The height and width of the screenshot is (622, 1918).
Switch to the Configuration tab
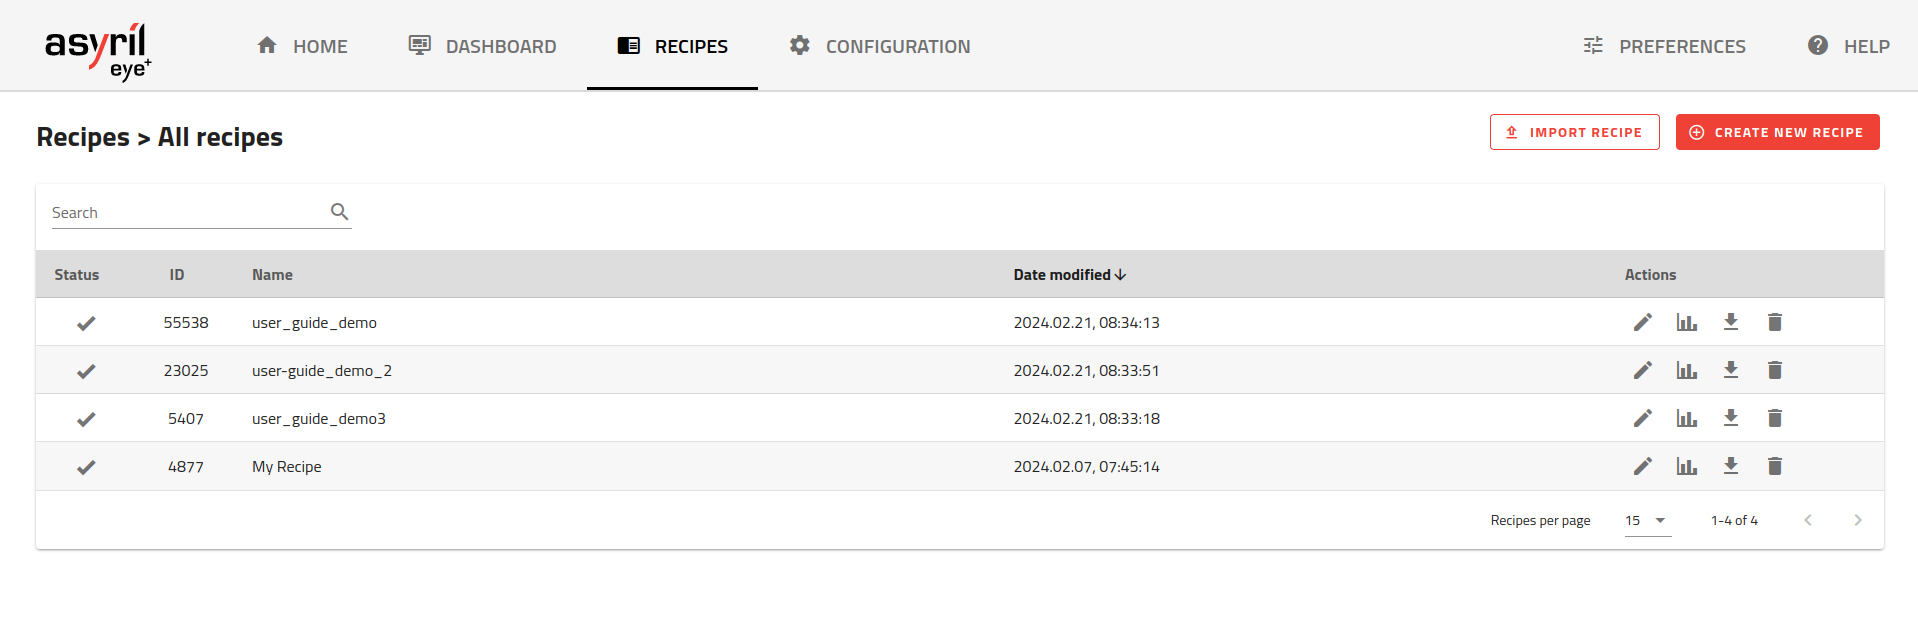point(879,46)
